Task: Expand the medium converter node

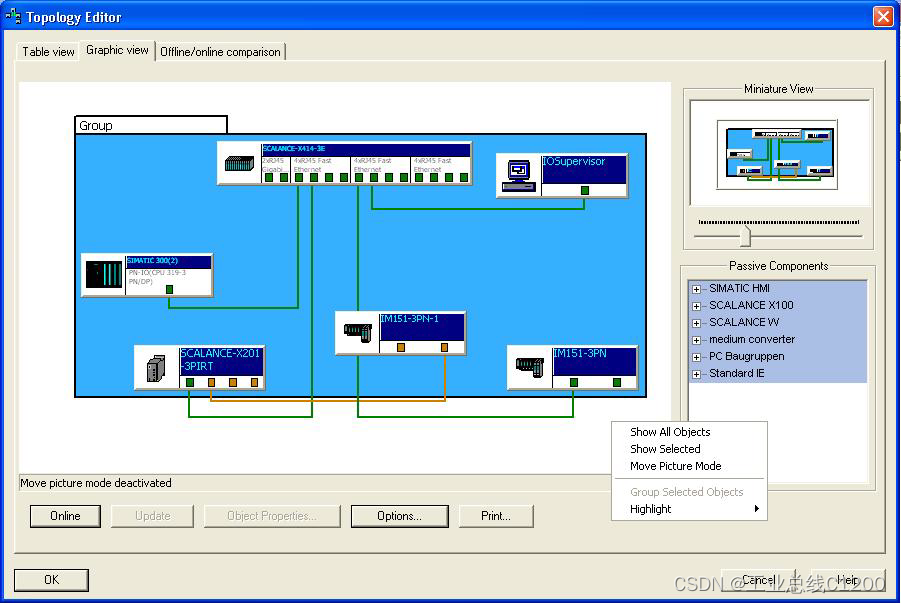Action: pos(696,340)
